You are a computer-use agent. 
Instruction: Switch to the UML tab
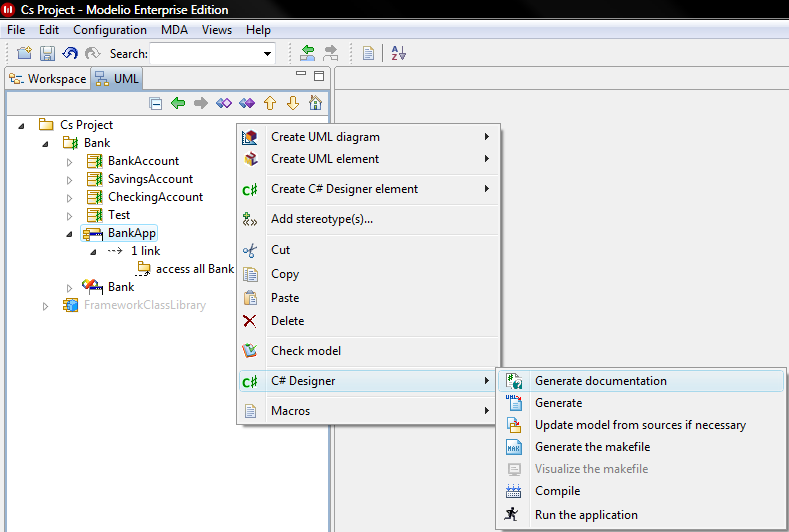(117, 79)
